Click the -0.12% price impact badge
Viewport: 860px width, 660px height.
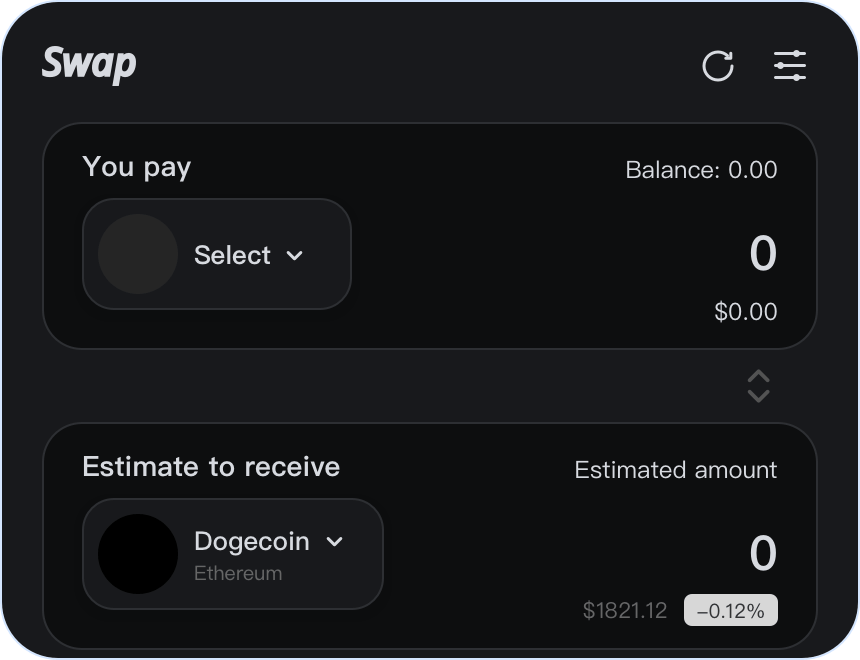730,610
